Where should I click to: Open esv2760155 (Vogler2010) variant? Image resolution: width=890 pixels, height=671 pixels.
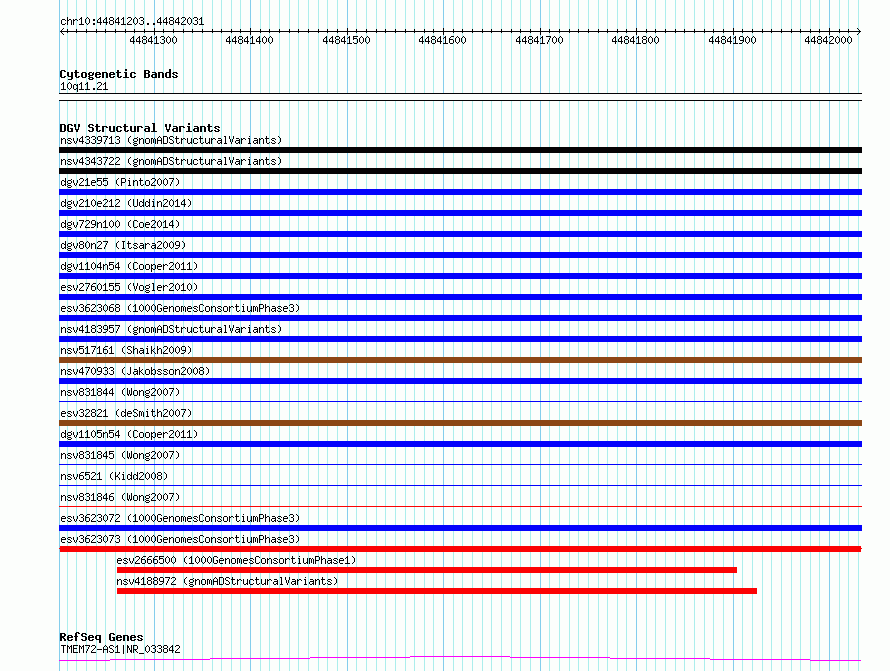pyautogui.click(x=129, y=287)
